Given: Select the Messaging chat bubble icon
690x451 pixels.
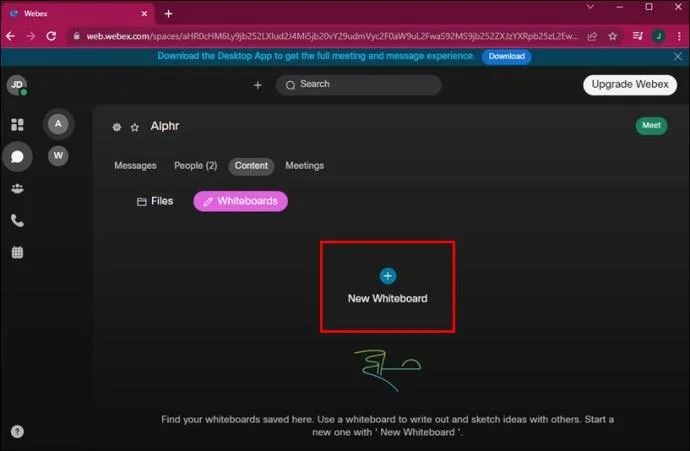Looking at the screenshot, I should (x=17, y=157).
